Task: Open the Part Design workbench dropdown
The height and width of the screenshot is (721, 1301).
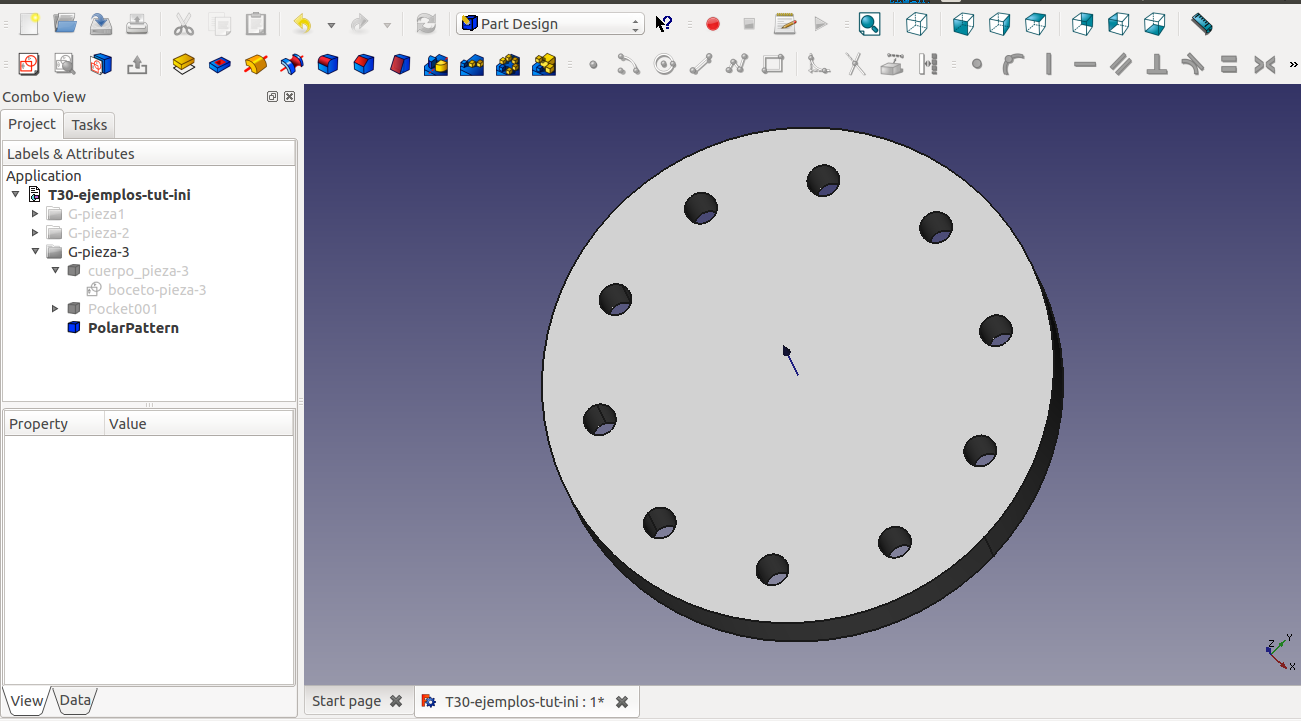Action: tap(549, 24)
